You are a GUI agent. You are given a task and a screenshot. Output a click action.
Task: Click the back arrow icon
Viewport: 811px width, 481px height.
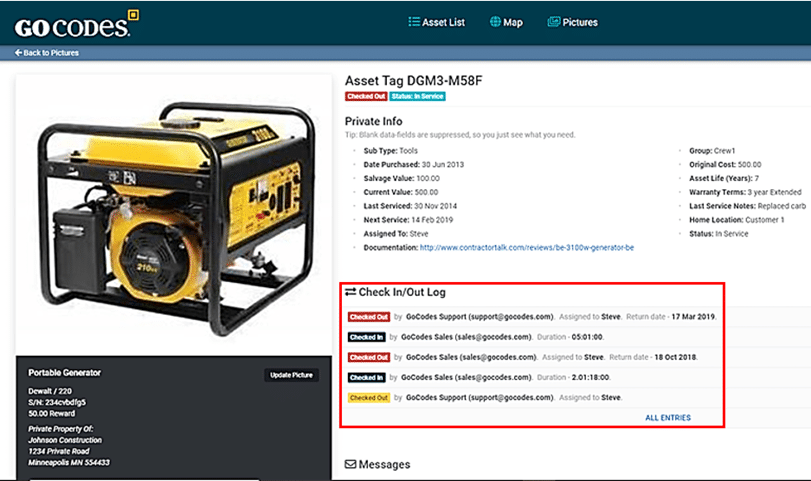[x=19, y=53]
